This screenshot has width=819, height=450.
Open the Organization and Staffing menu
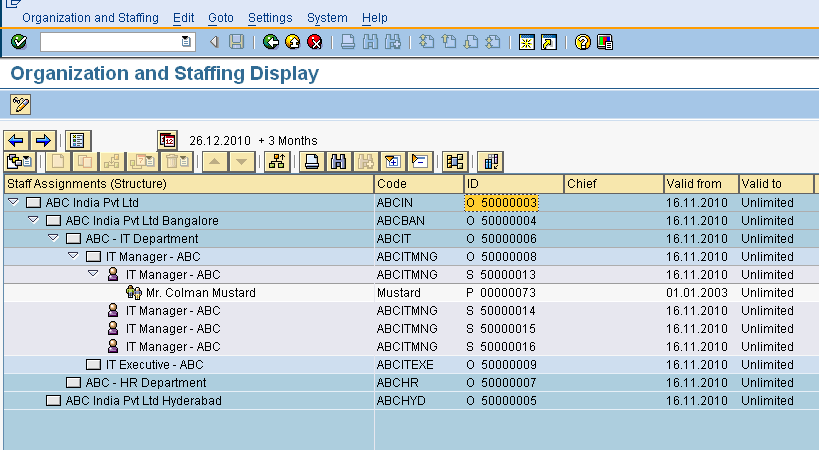90,18
